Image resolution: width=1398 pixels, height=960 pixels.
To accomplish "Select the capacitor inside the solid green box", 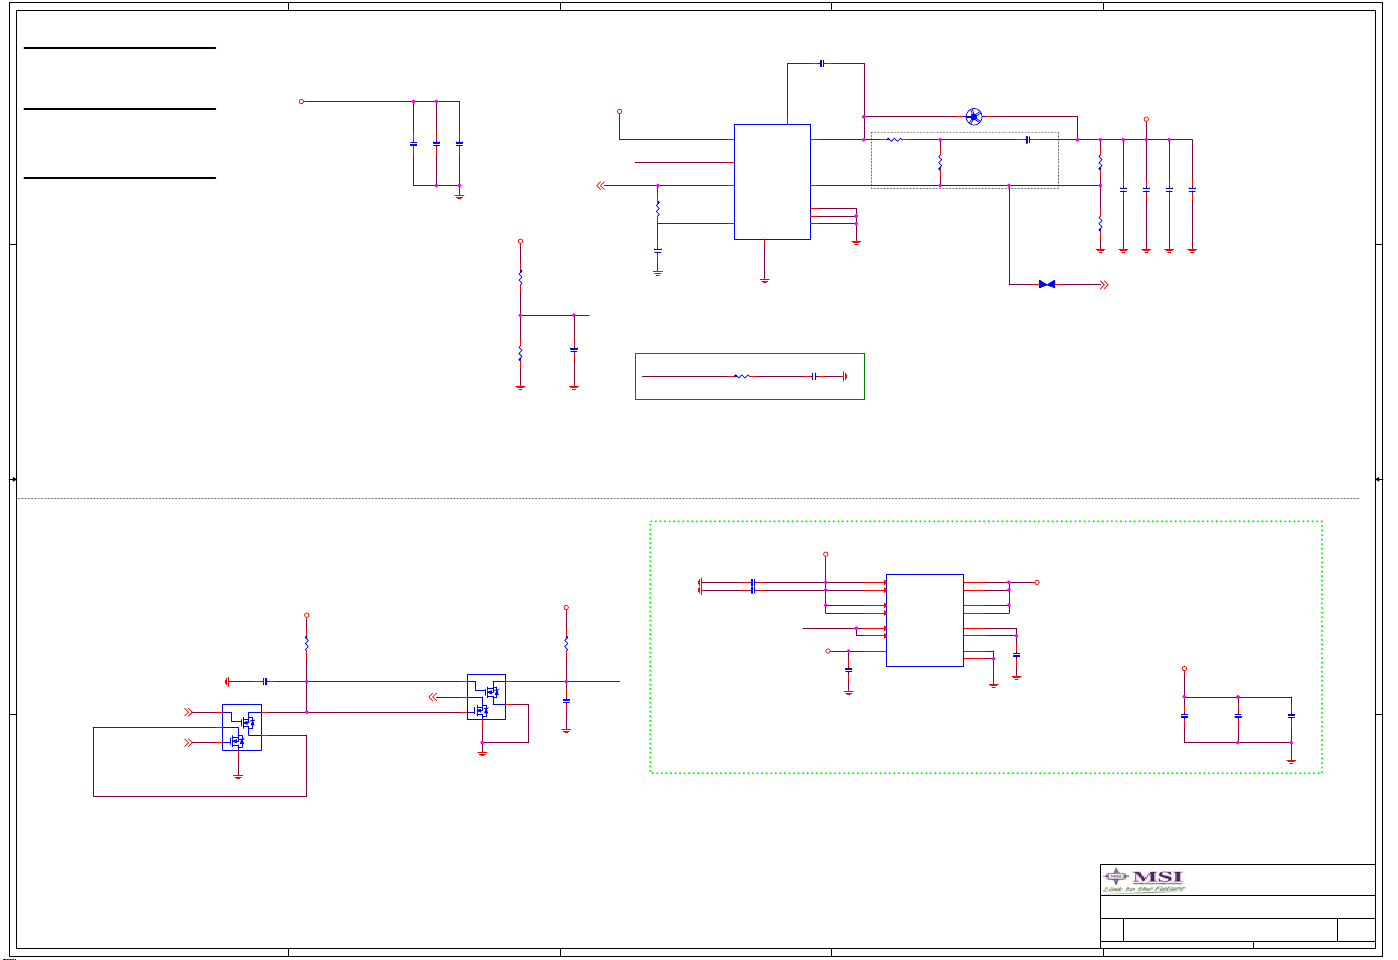I will 815,377.
